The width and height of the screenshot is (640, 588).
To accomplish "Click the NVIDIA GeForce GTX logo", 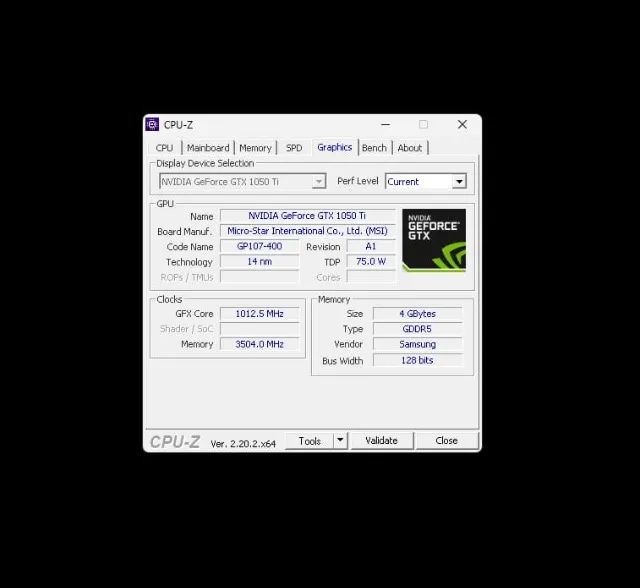I will coord(434,240).
